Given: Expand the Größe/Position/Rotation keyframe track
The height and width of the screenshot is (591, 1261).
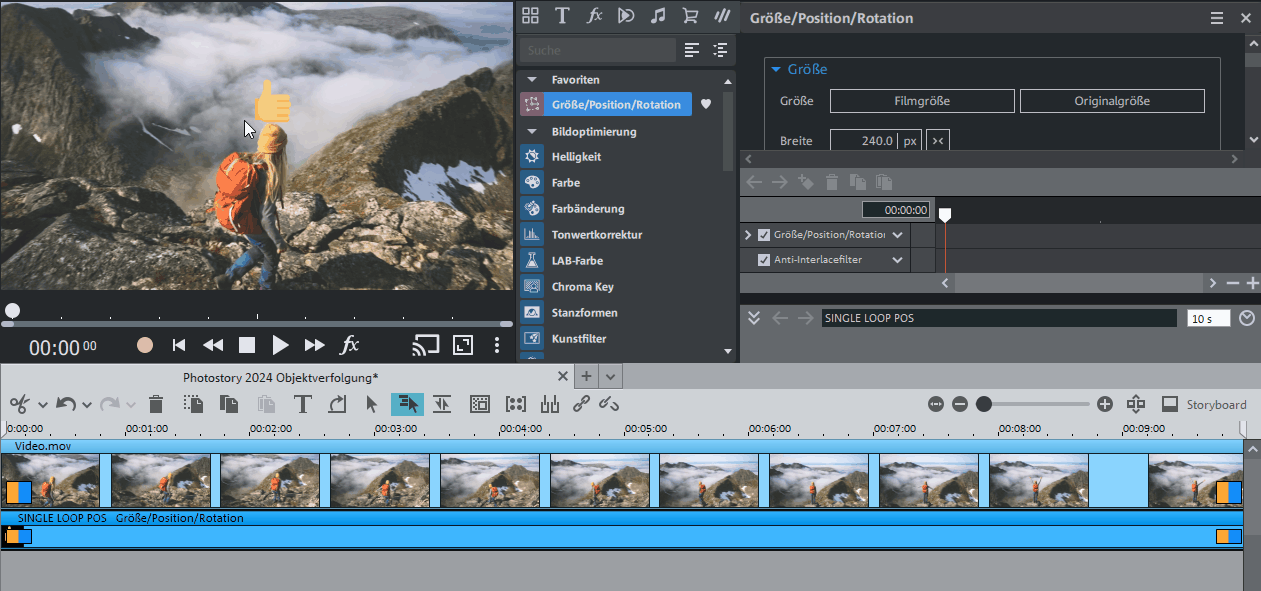Looking at the screenshot, I should click(x=747, y=235).
